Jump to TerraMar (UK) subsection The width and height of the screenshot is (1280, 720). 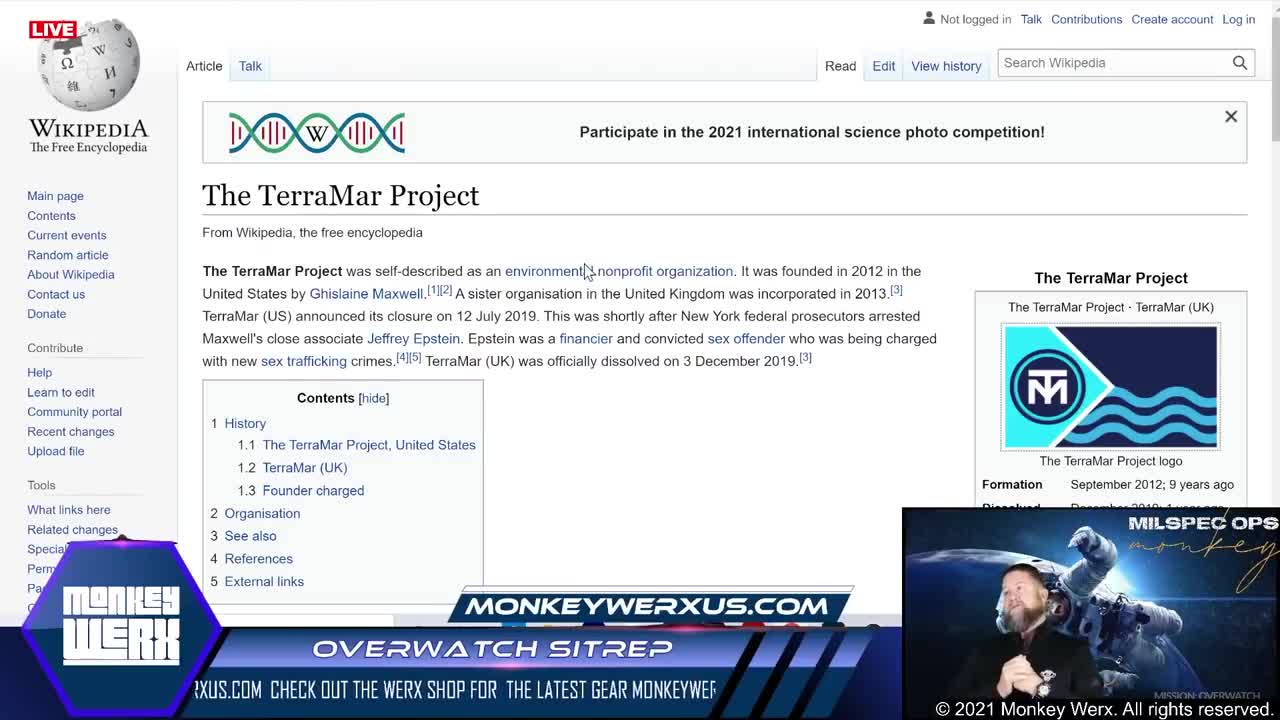click(x=304, y=468)
